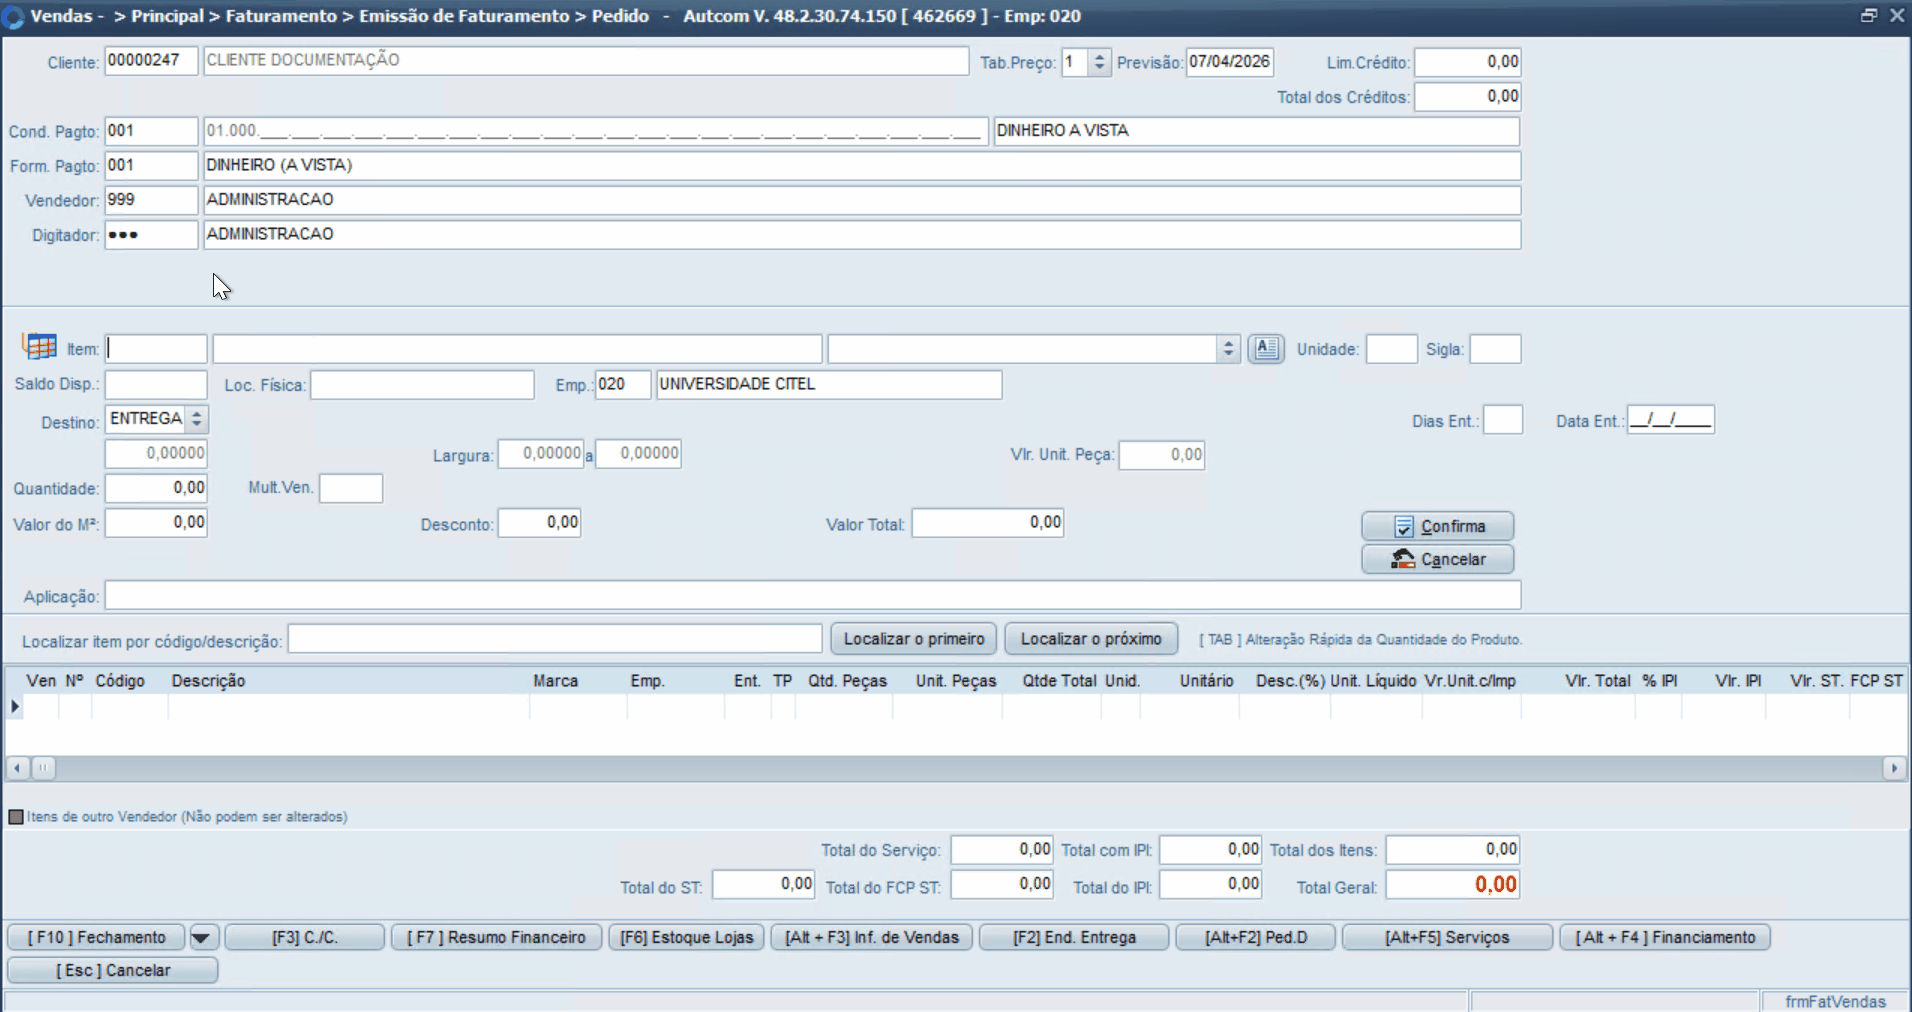
Task: Click the Descrição column header
Action: [208, 681]
